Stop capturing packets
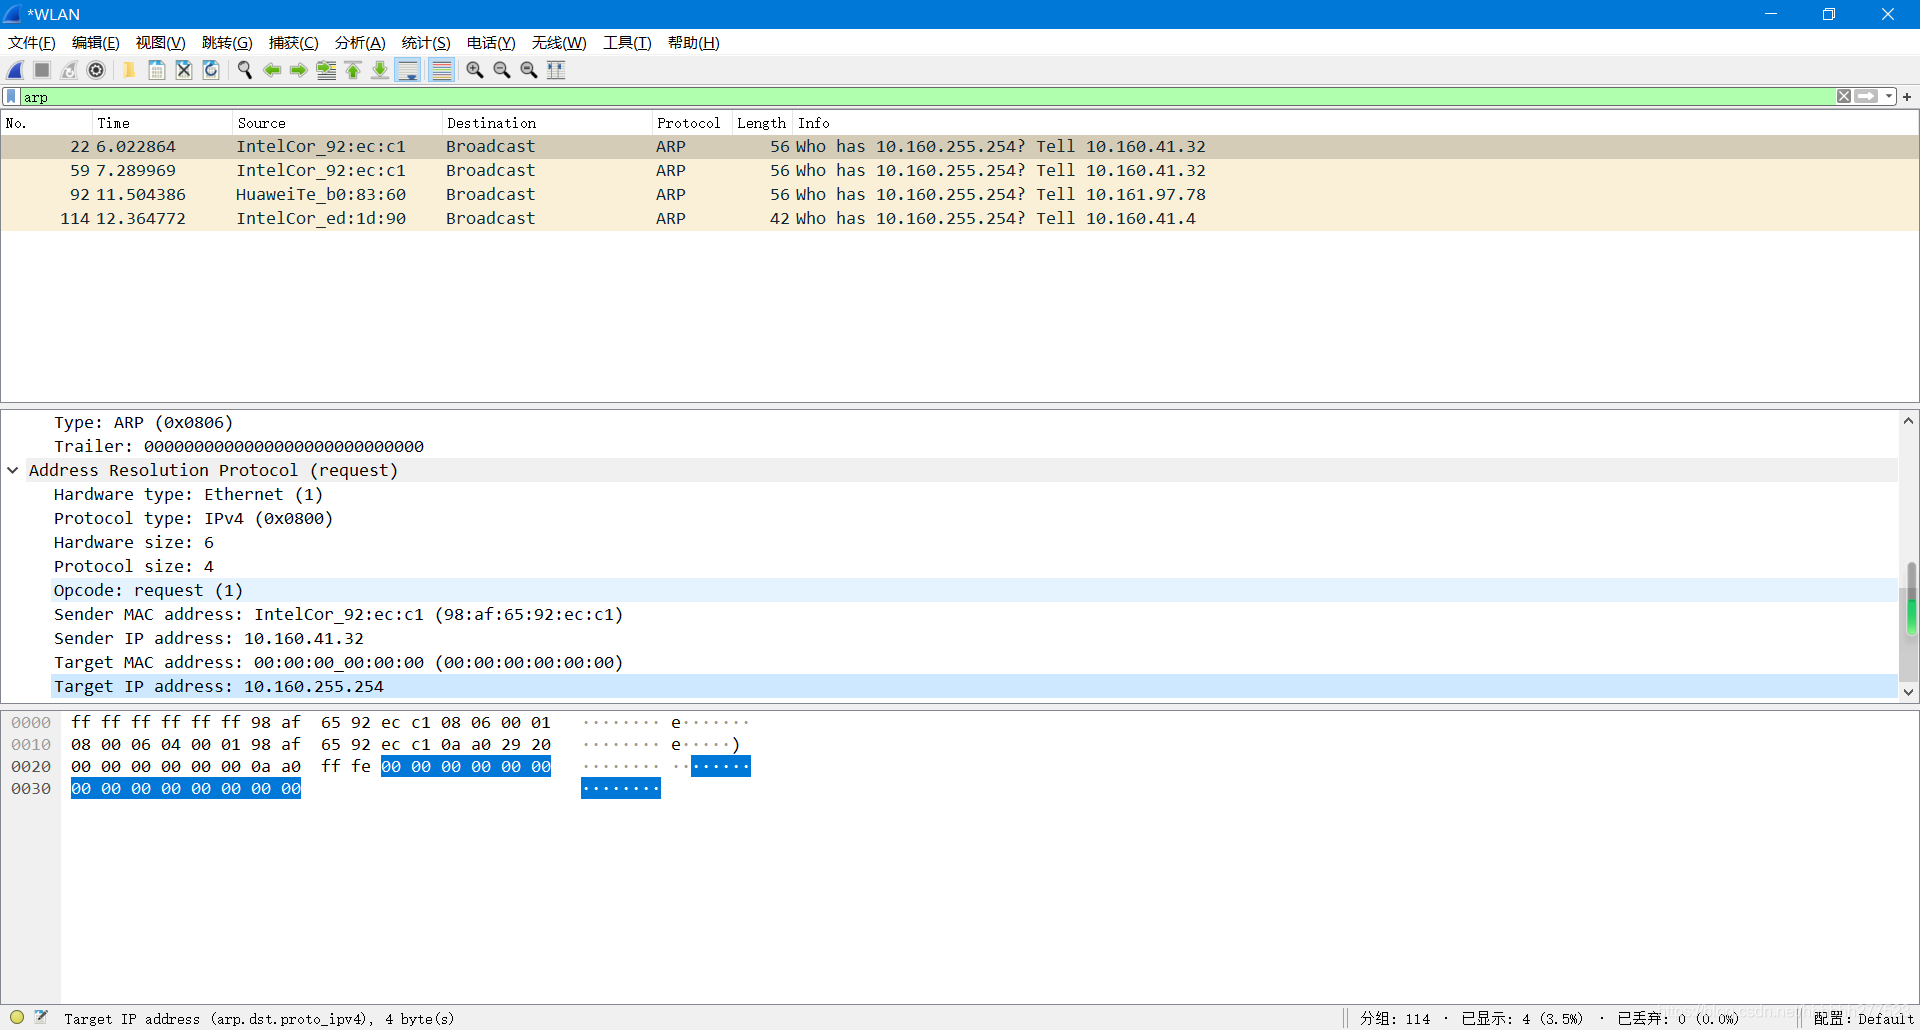This screenshot has height=1030, width=1920. [x=42, y=70]
